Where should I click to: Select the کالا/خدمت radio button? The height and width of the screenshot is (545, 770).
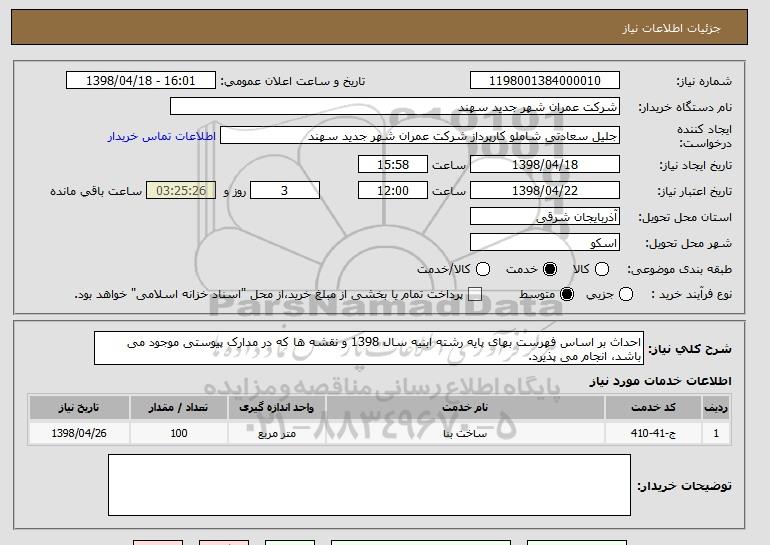click(483, 269)
